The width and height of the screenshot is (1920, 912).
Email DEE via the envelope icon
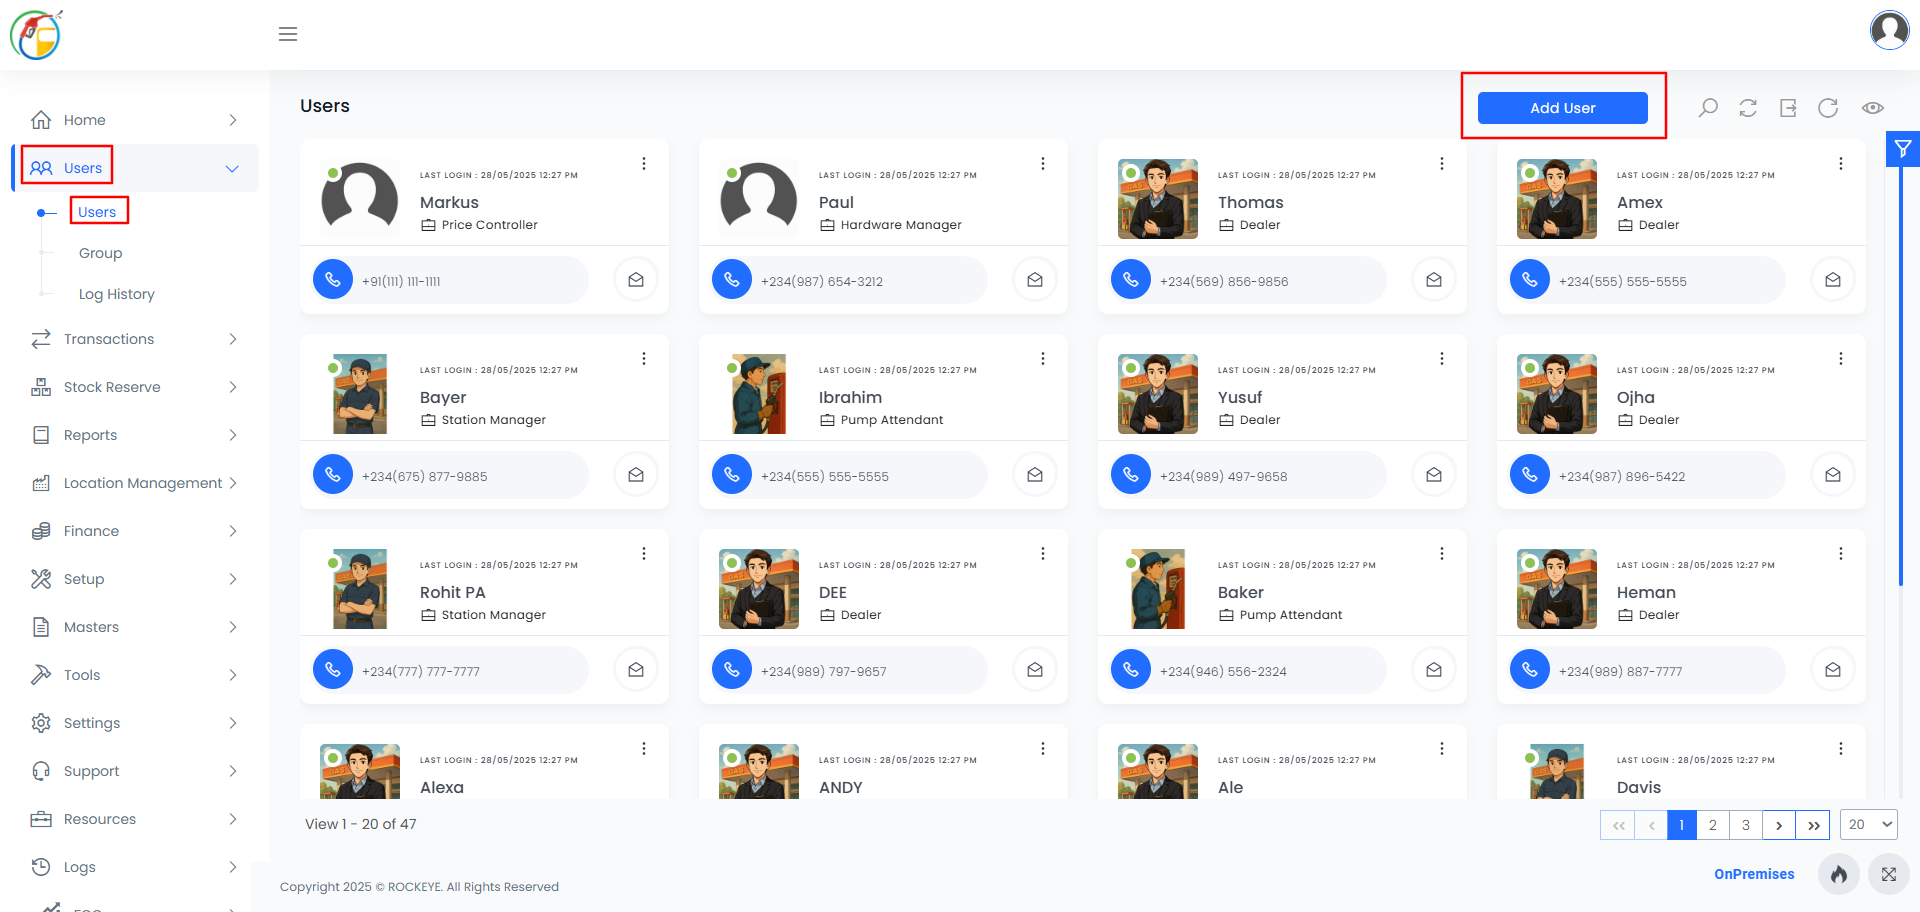pos(1035,670)
